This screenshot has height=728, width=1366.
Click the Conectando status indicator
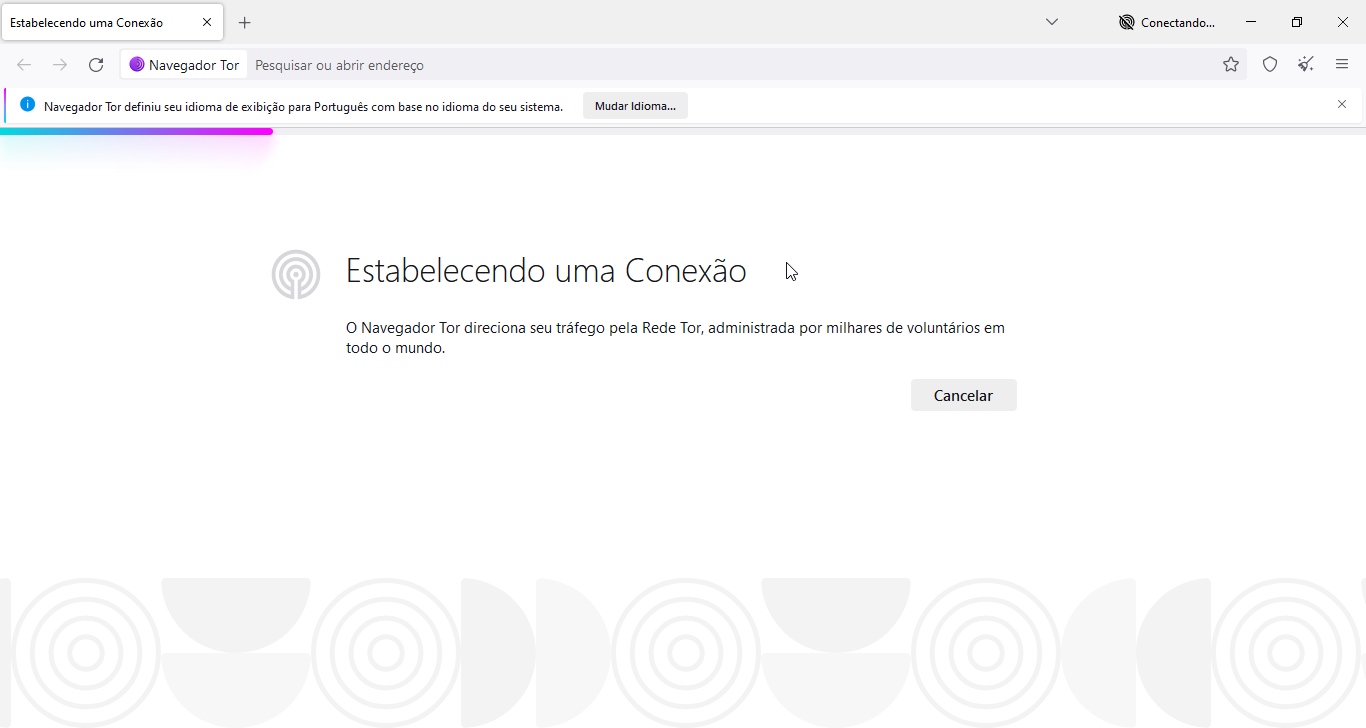[1166, 22]
